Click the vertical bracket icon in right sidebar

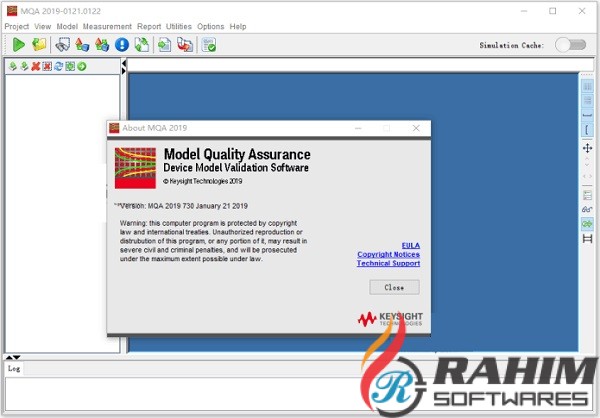click(x=587, y=129)
